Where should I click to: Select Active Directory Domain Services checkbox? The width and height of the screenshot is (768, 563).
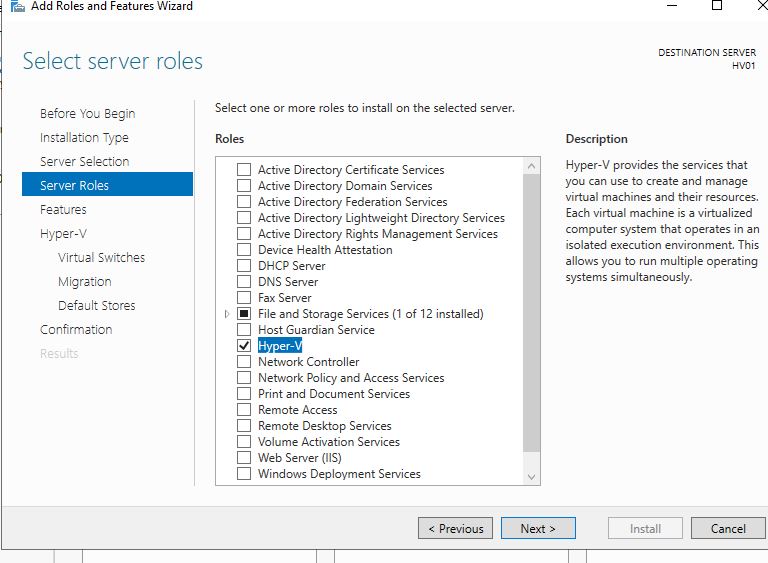click(x=244, y=186)
